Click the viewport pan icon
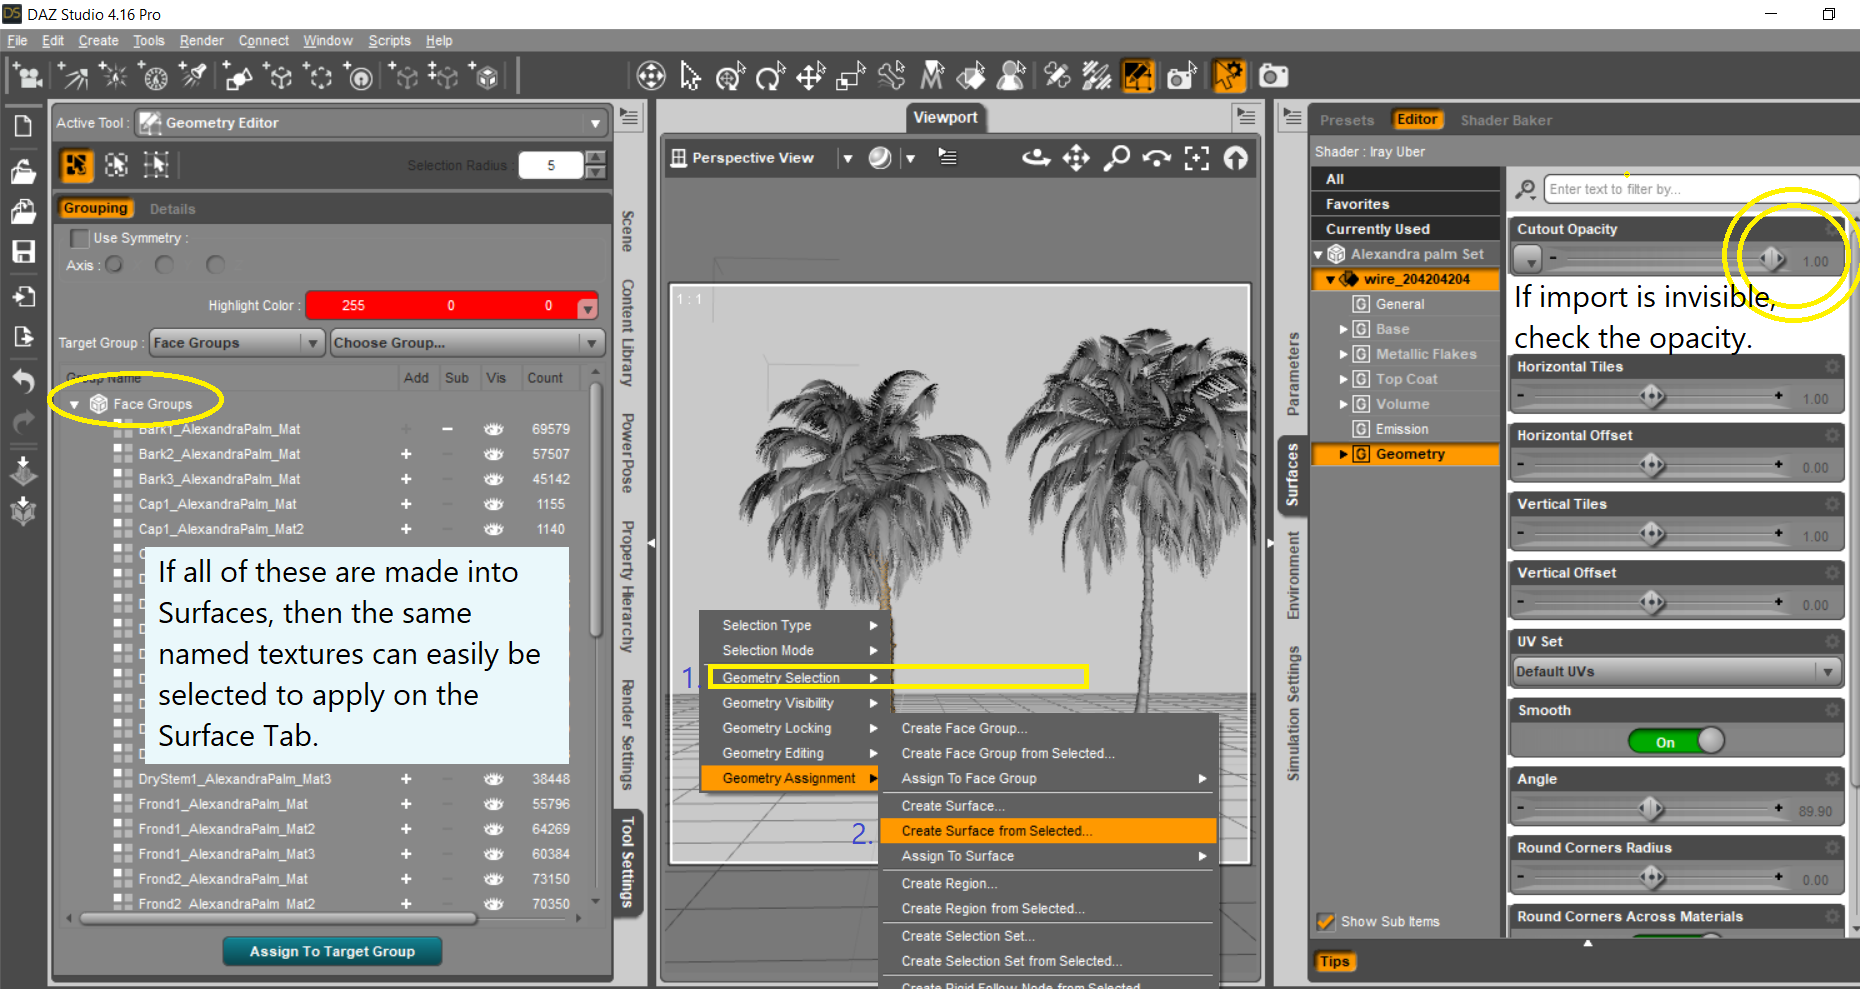1860x989 pixels. pos(1076,158)
